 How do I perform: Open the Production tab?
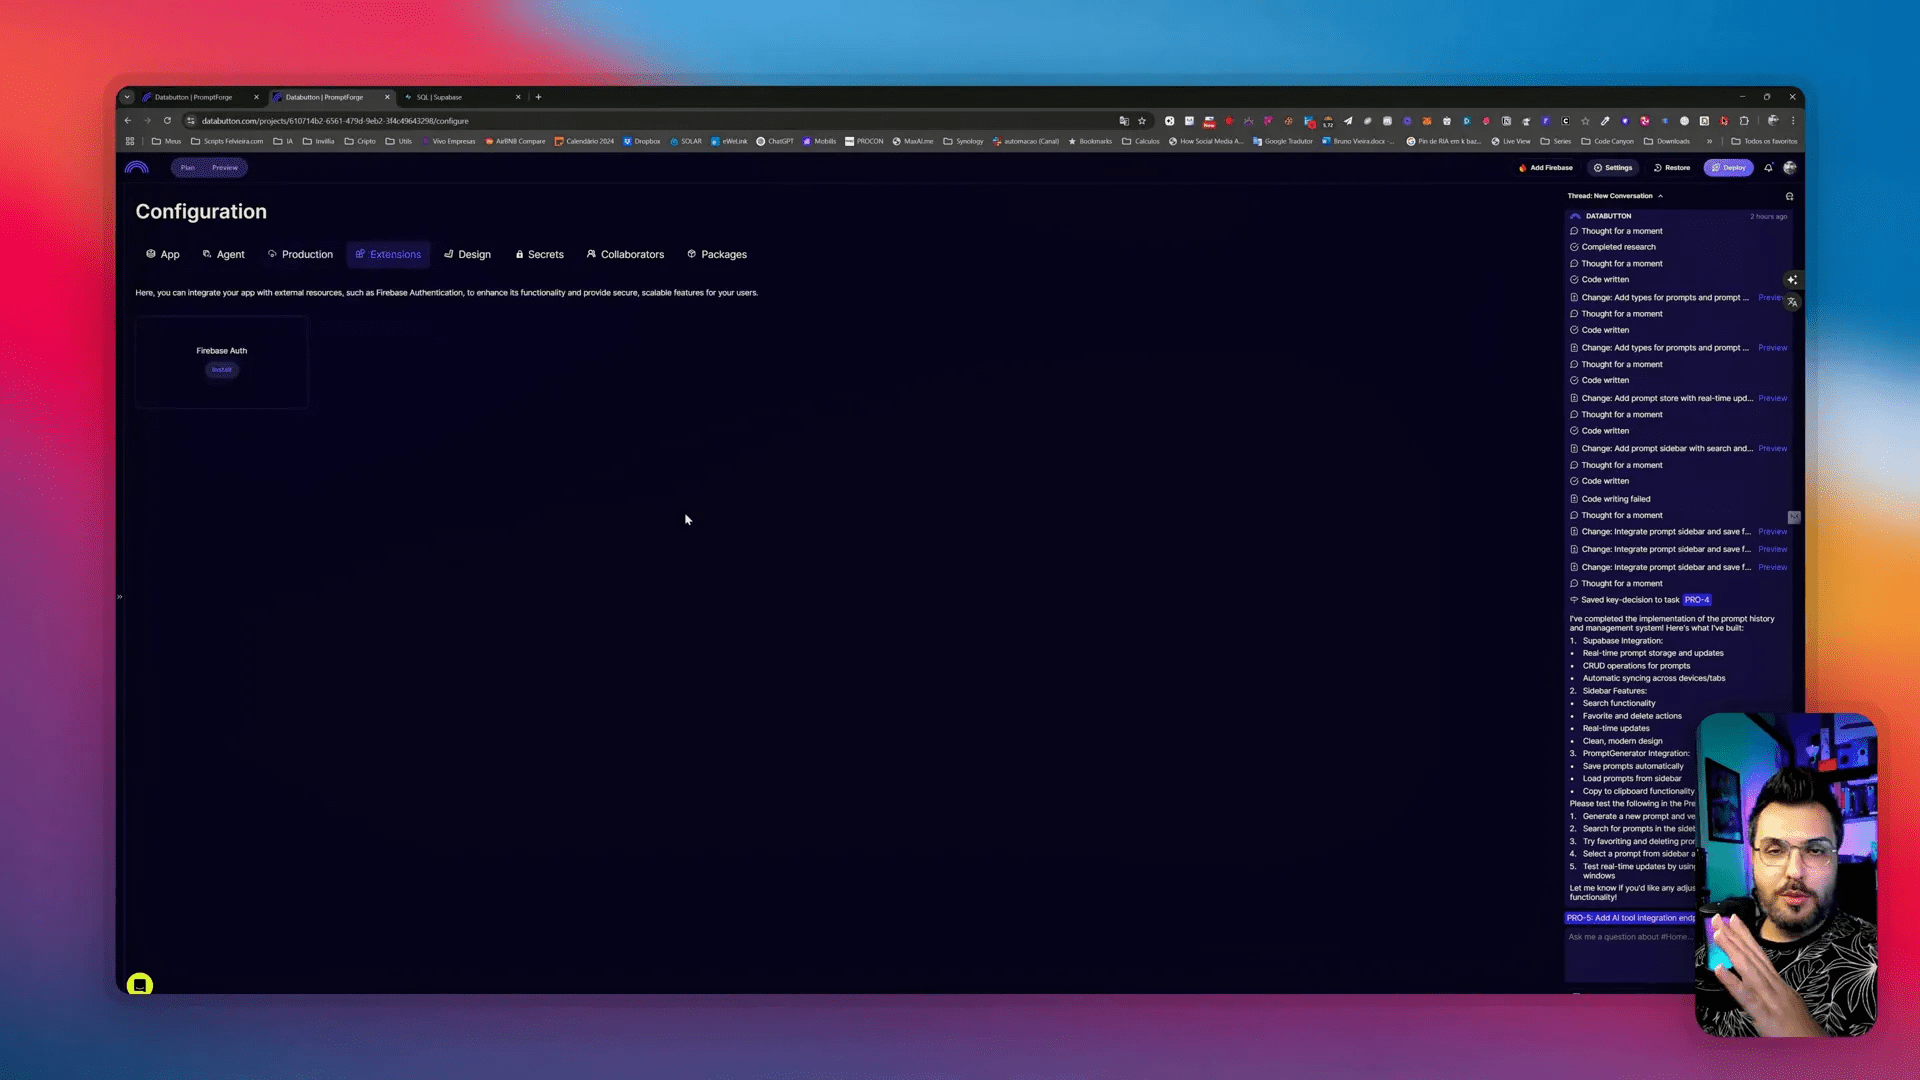pyautogui.click(x=300, y=255)
